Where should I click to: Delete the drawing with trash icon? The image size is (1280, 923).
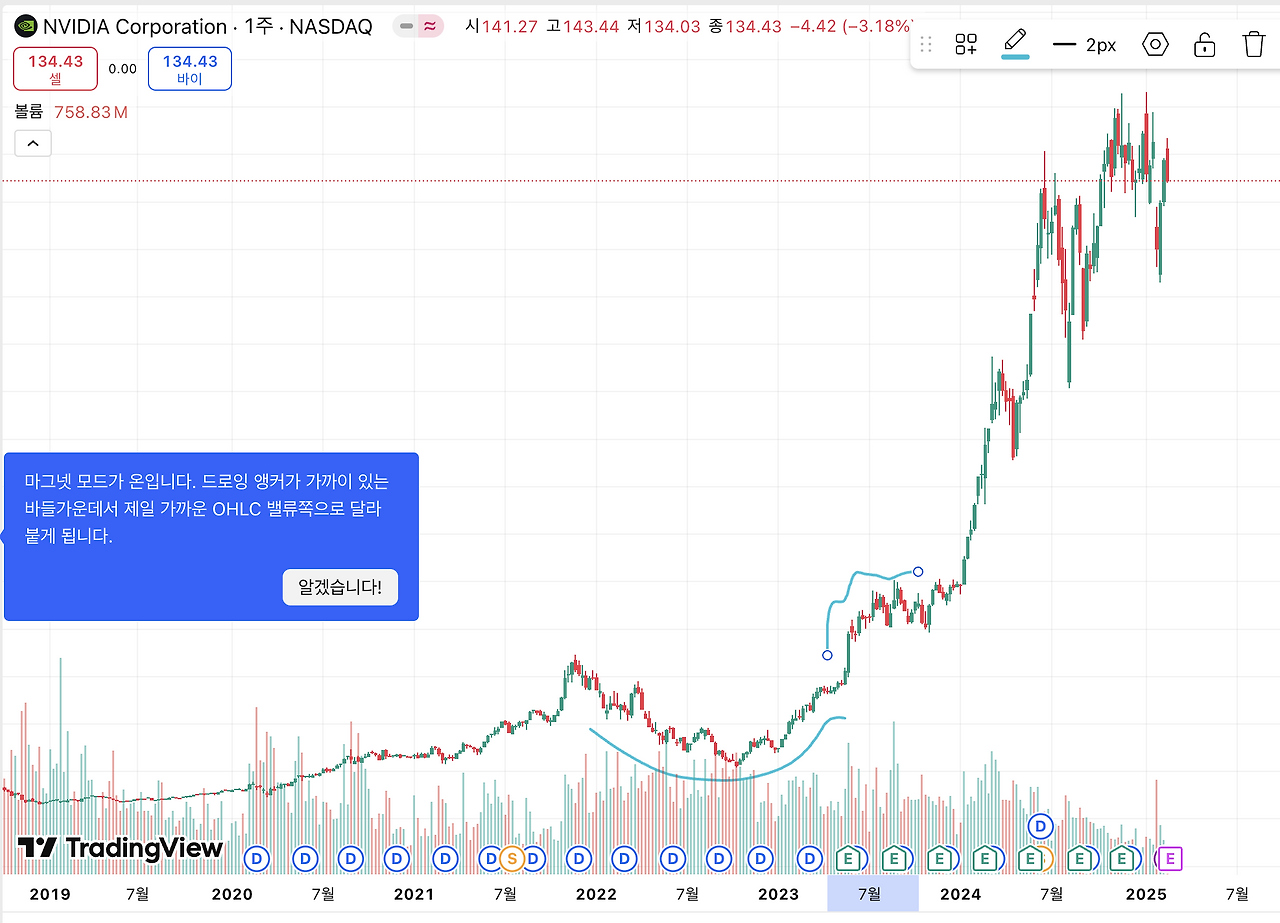[1252, 43]
